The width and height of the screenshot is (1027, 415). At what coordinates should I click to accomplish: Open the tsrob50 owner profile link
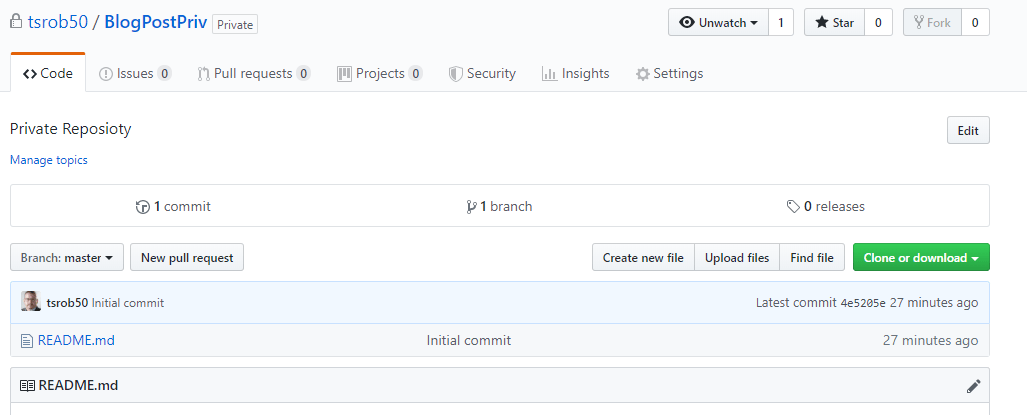click(x=58, y=22)
